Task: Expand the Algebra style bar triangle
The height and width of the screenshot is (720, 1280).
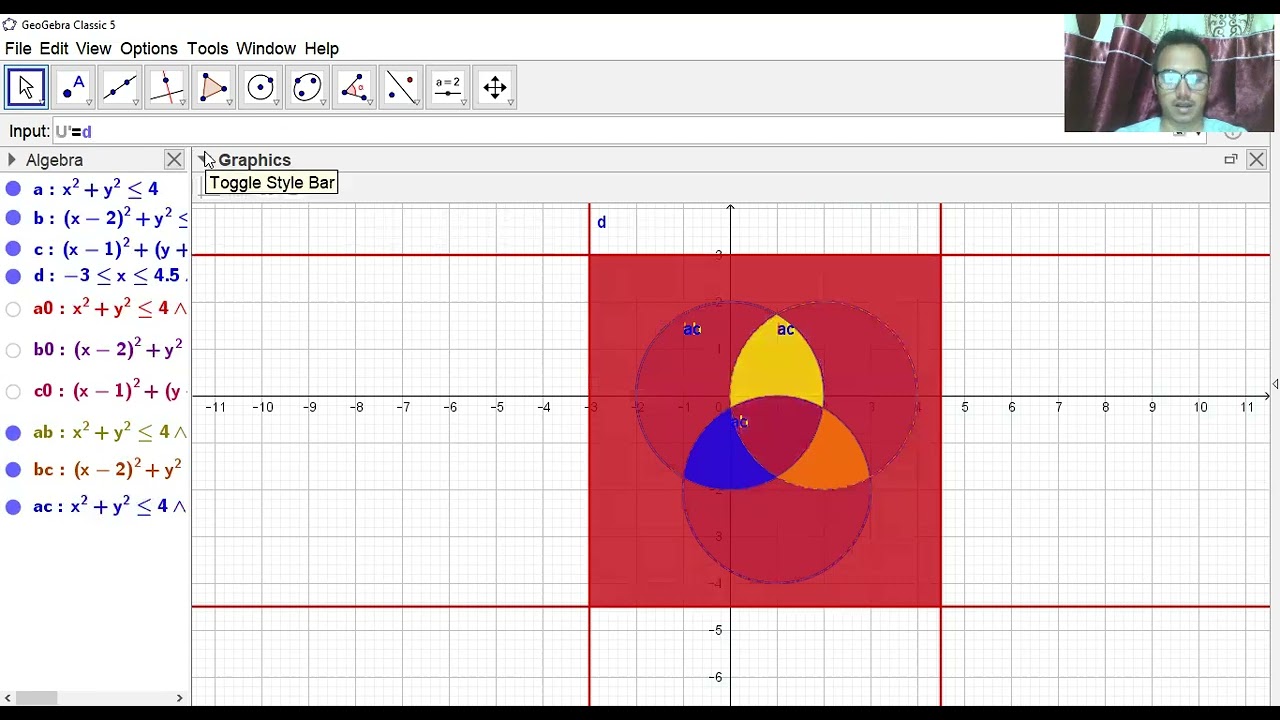Action: point(11,160)
